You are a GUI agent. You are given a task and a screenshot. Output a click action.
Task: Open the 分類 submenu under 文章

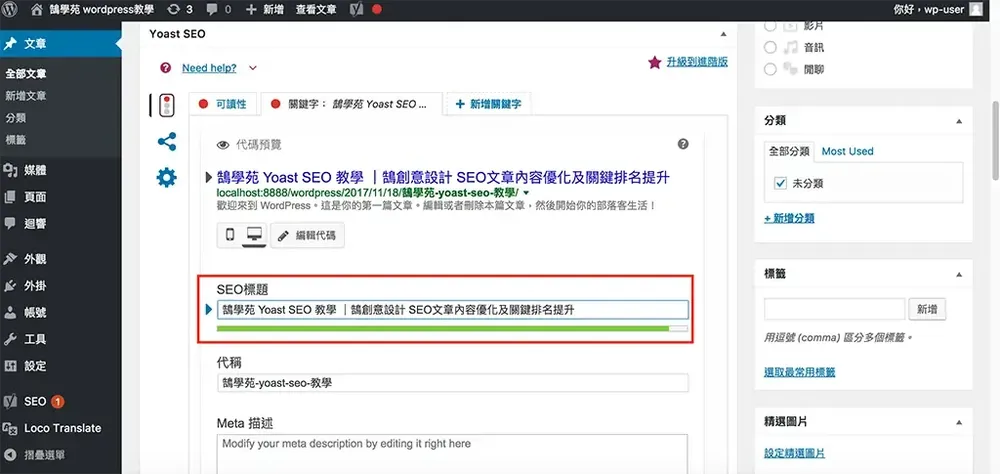coord(15,118)
